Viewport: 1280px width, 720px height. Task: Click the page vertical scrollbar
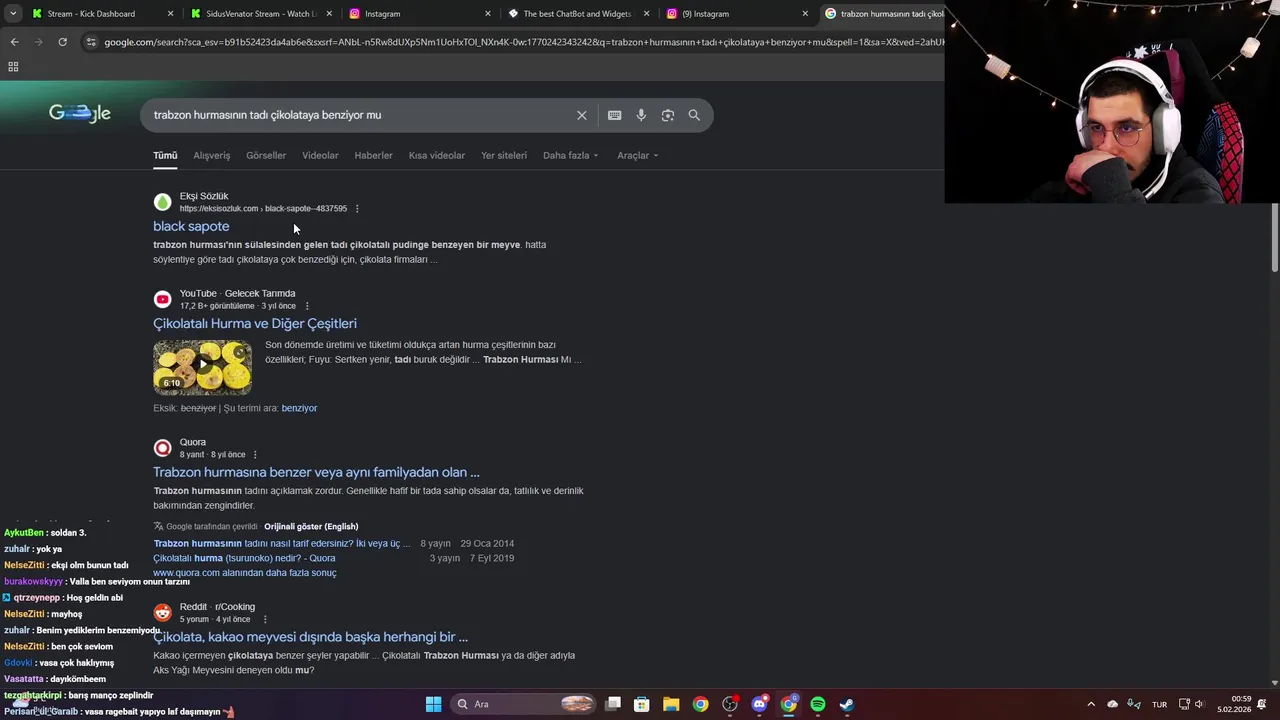[1275, 236]
